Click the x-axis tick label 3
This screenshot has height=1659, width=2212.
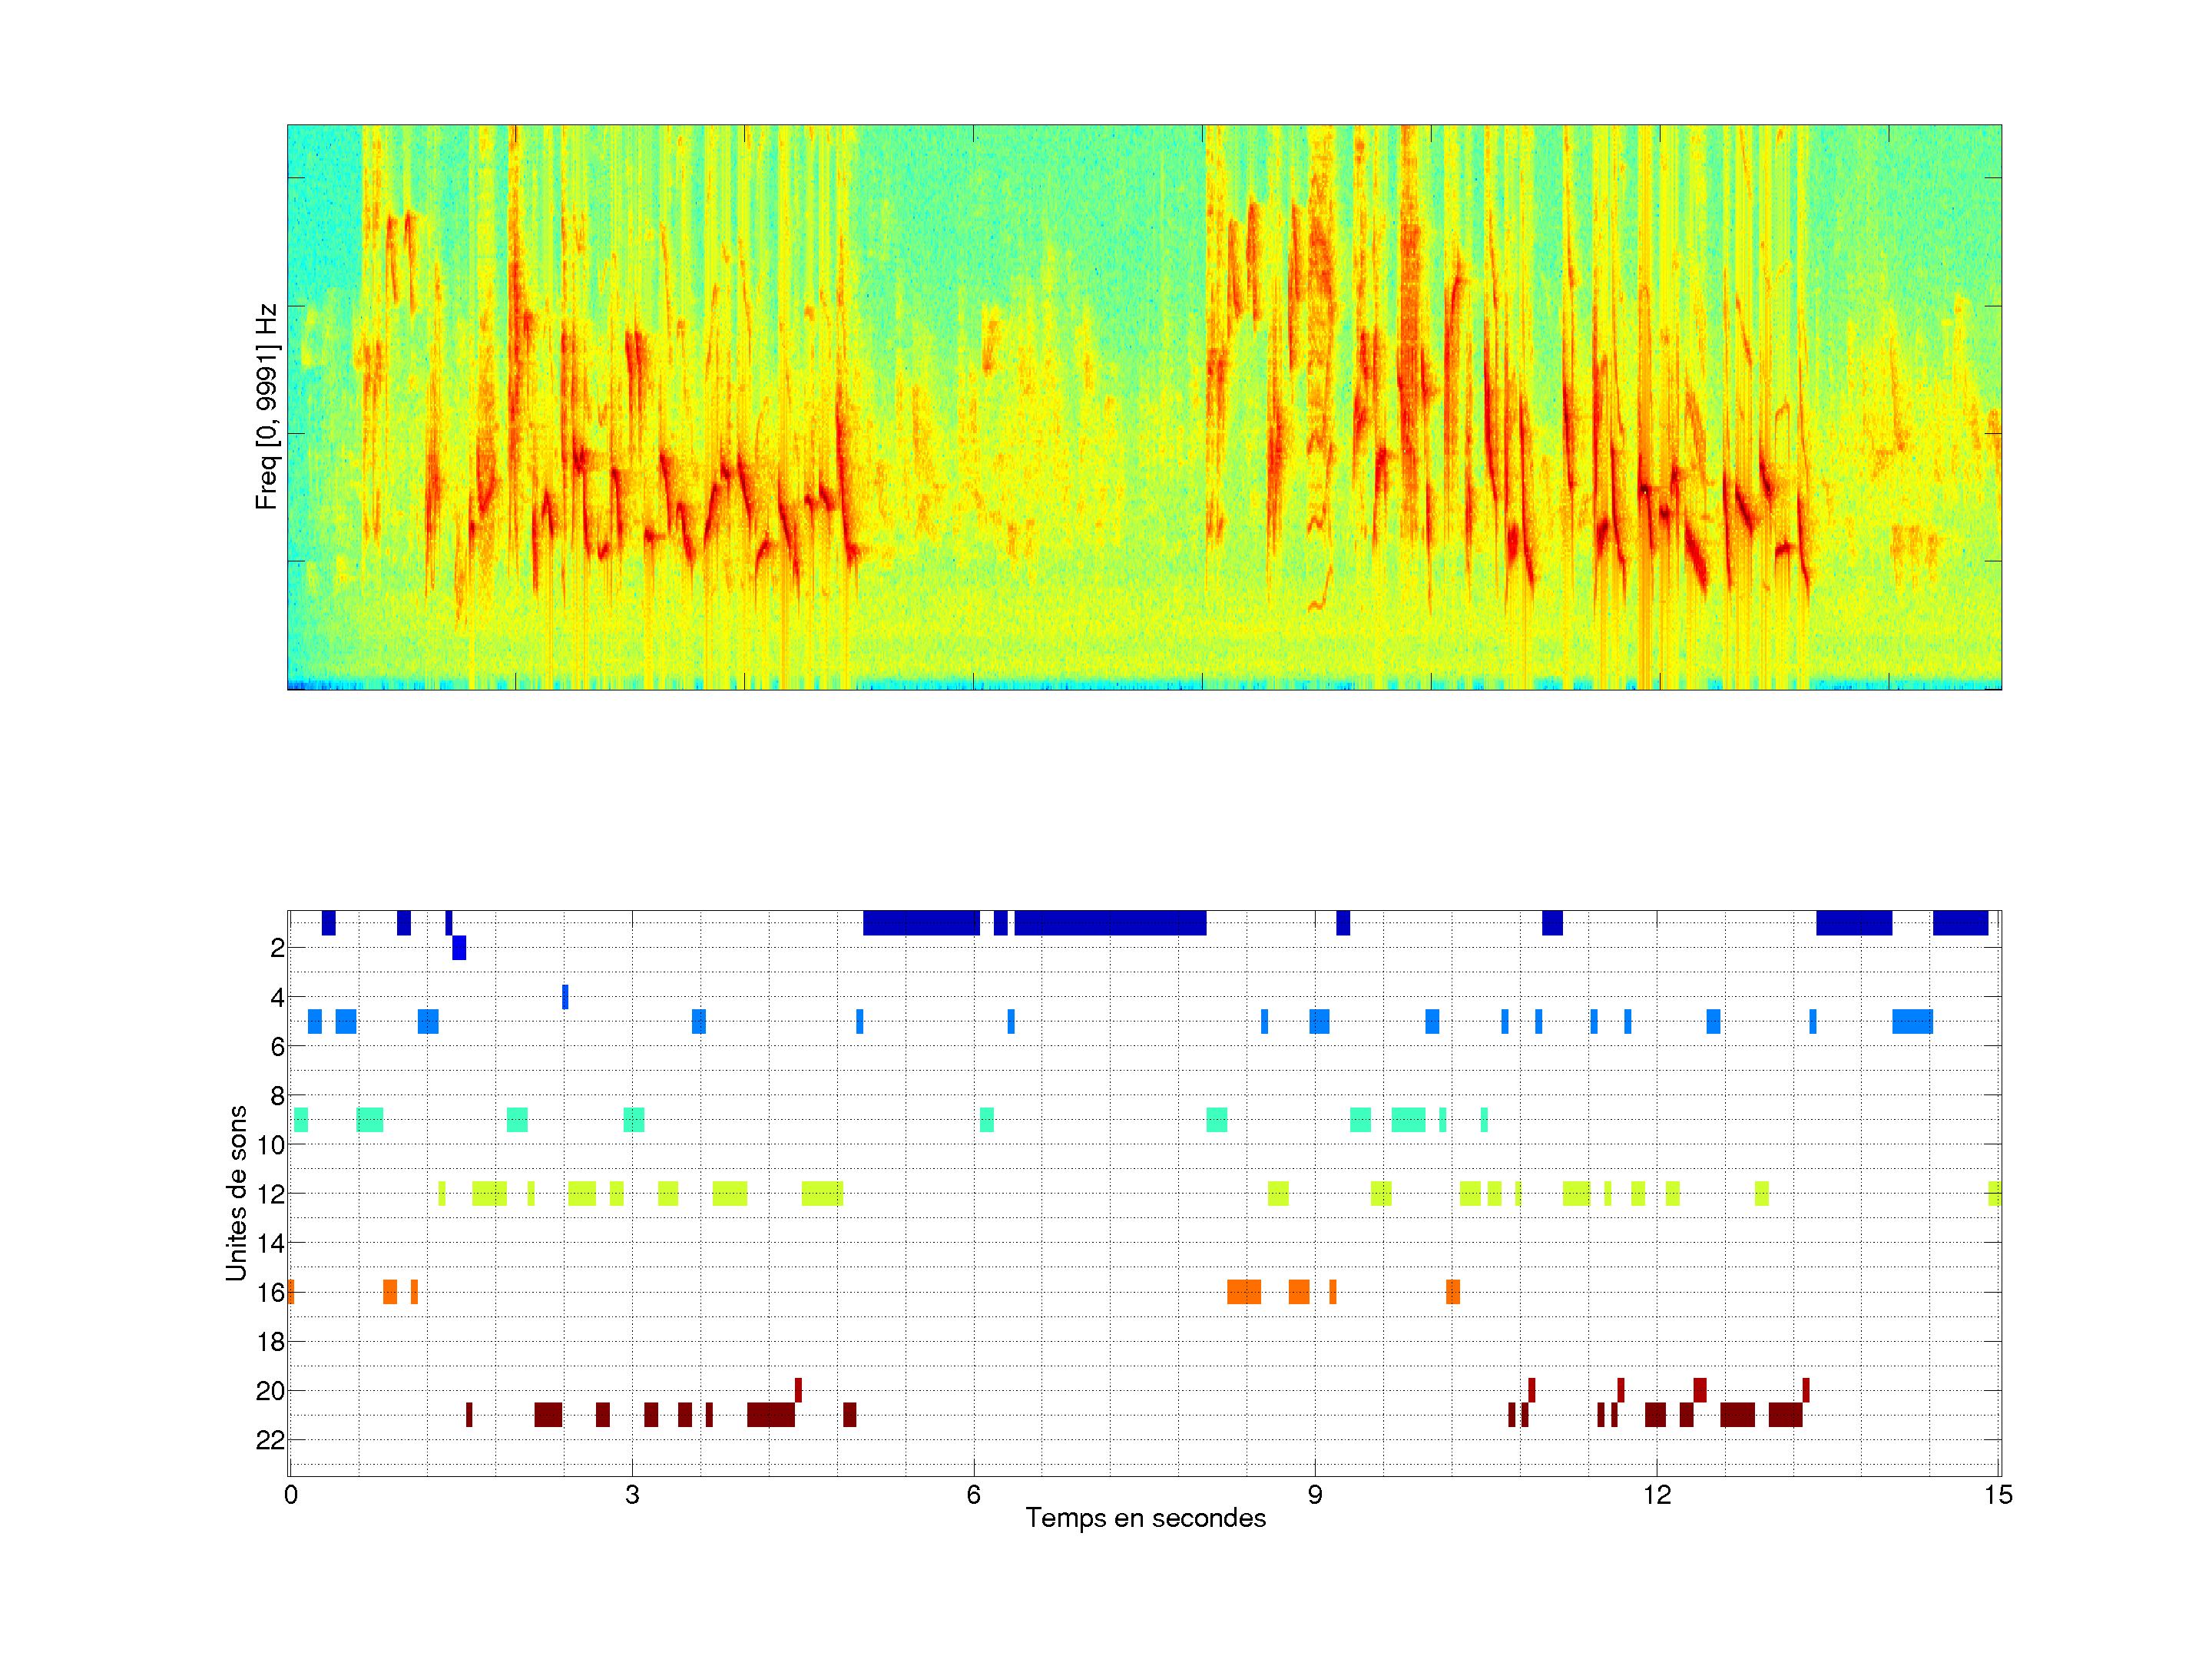click(632, 1495)
